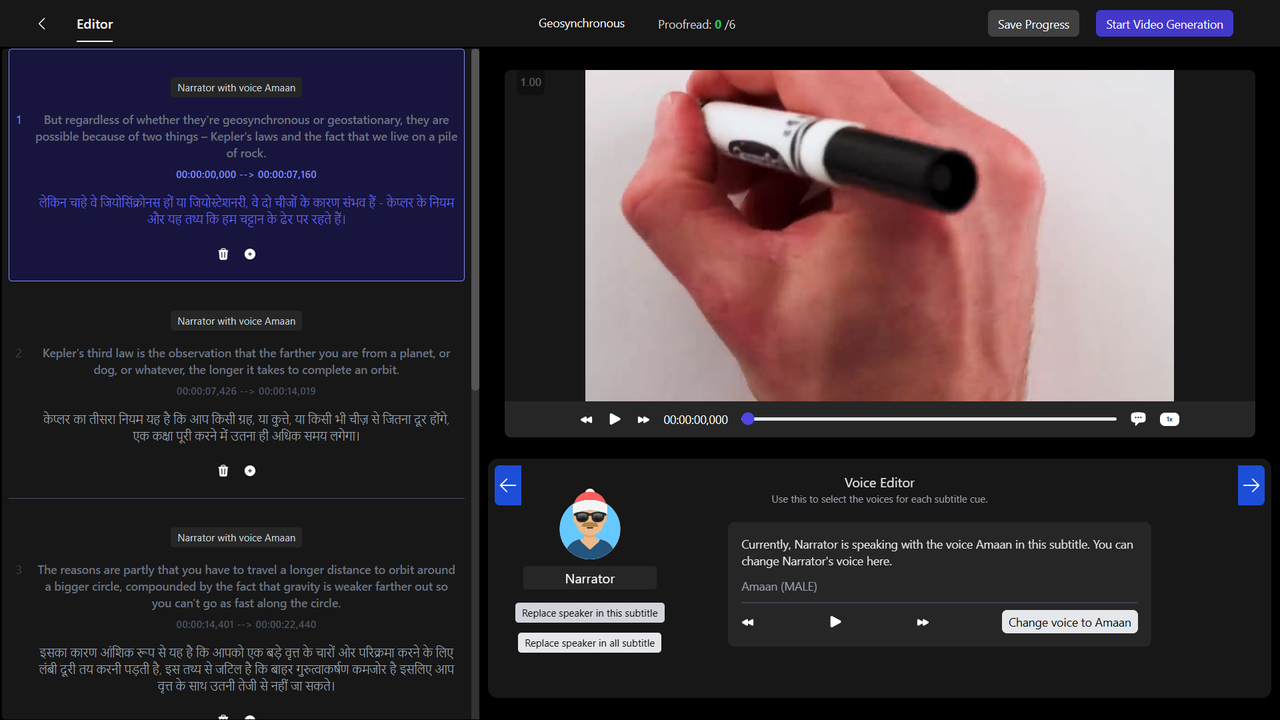Viewport: 1280px width, 720px height.
Task: Start Video Generation
Action: coord(1164,23)
